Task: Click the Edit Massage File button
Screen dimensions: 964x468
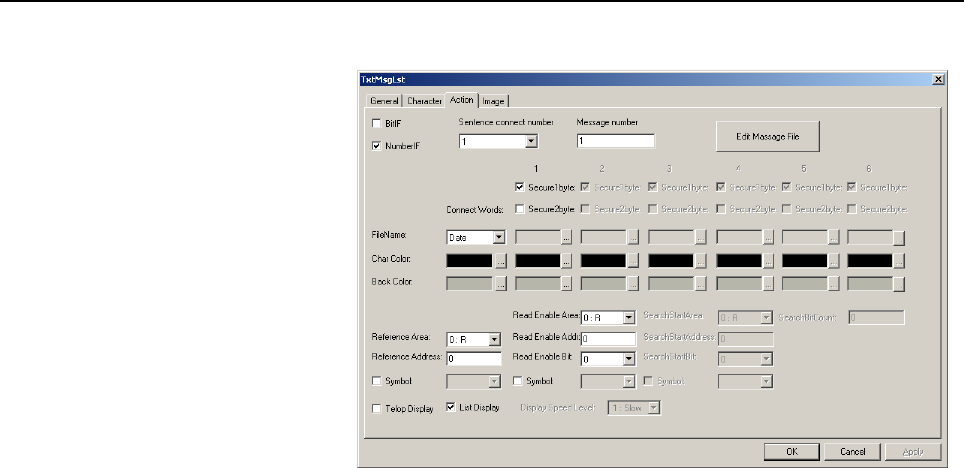Action: click(x=768, y=137)
